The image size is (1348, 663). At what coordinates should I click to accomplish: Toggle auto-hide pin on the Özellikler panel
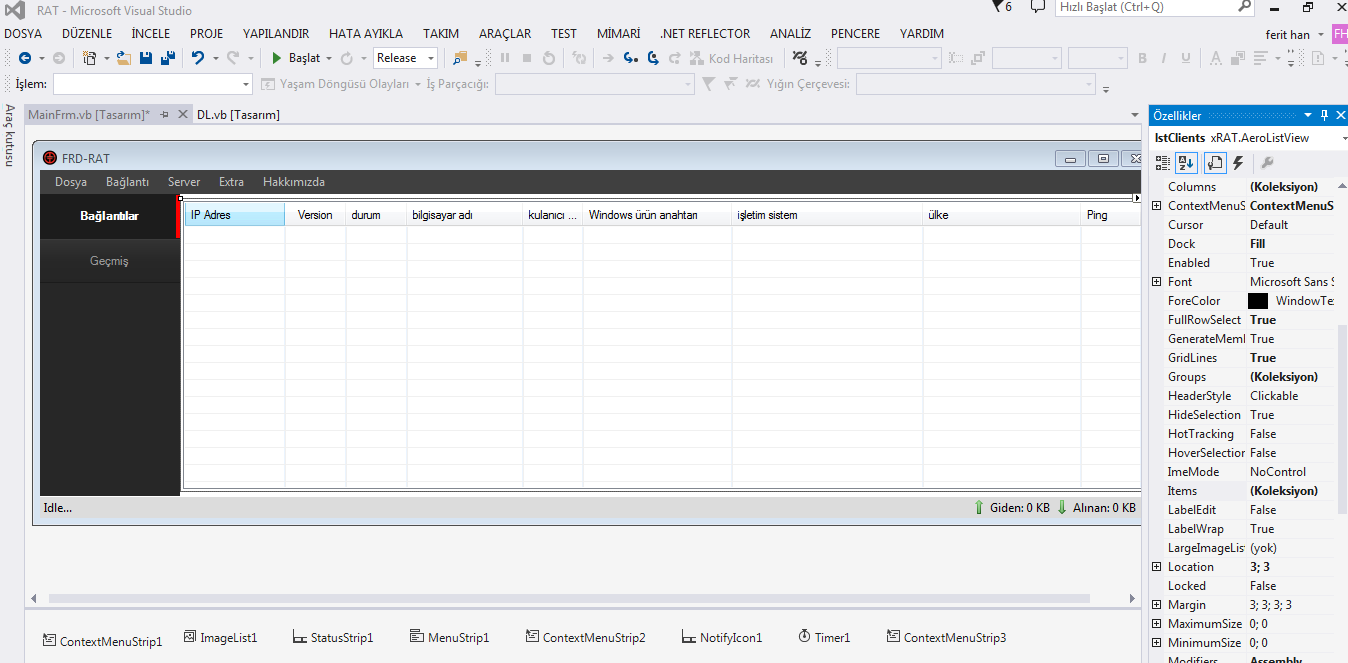(1325, 116)
